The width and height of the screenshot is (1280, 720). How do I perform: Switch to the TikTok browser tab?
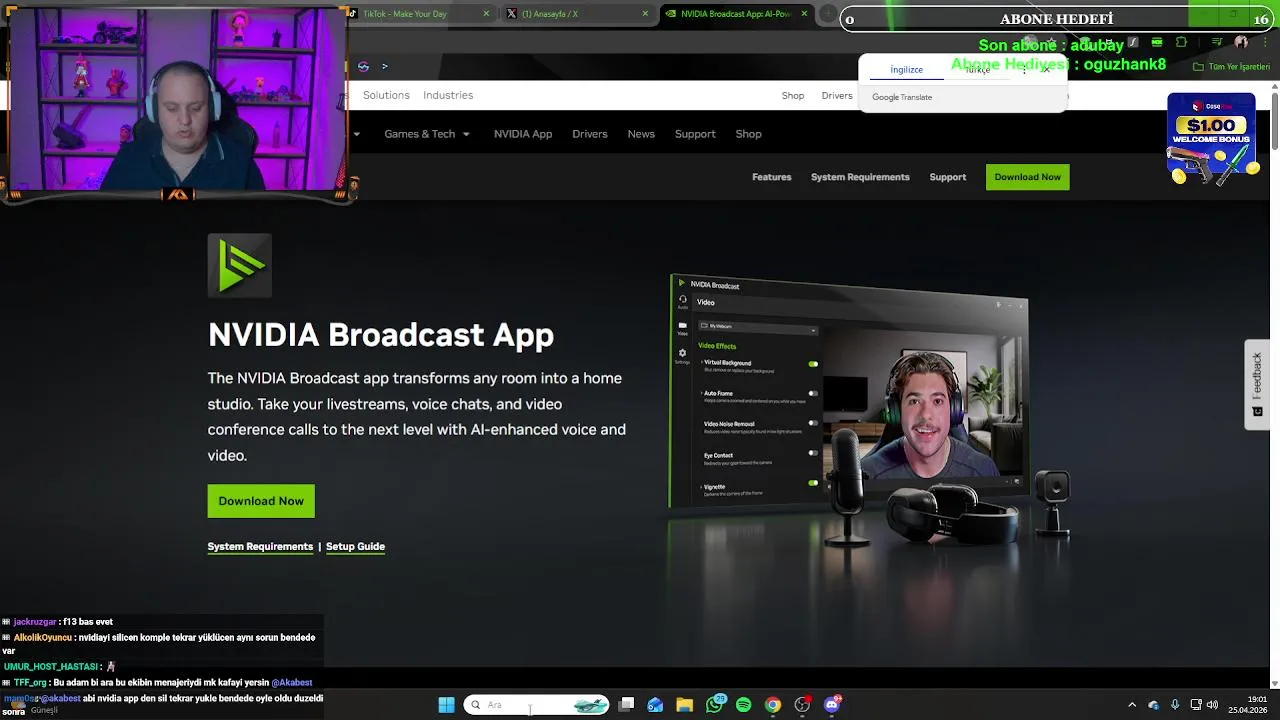tap(418, 14)
